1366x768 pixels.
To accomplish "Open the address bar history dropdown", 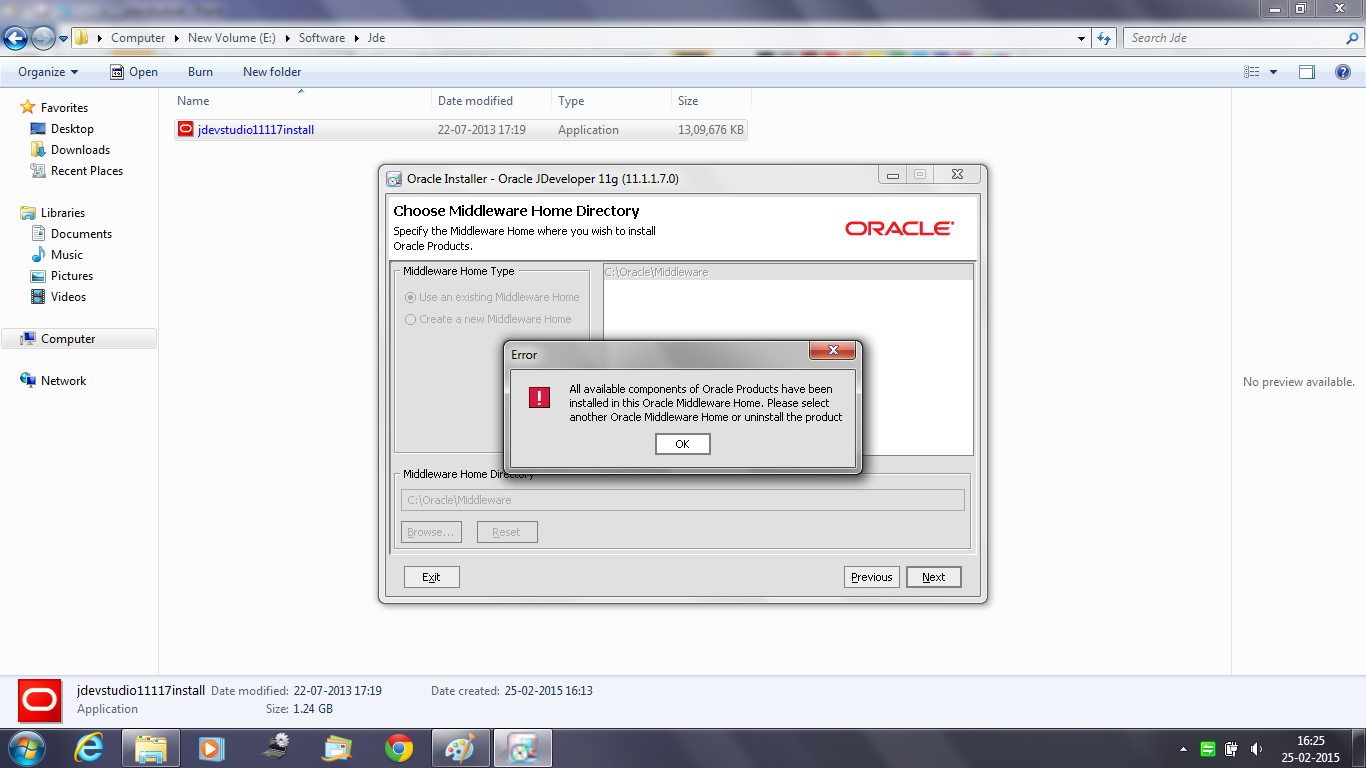I will click(1082, 39).
